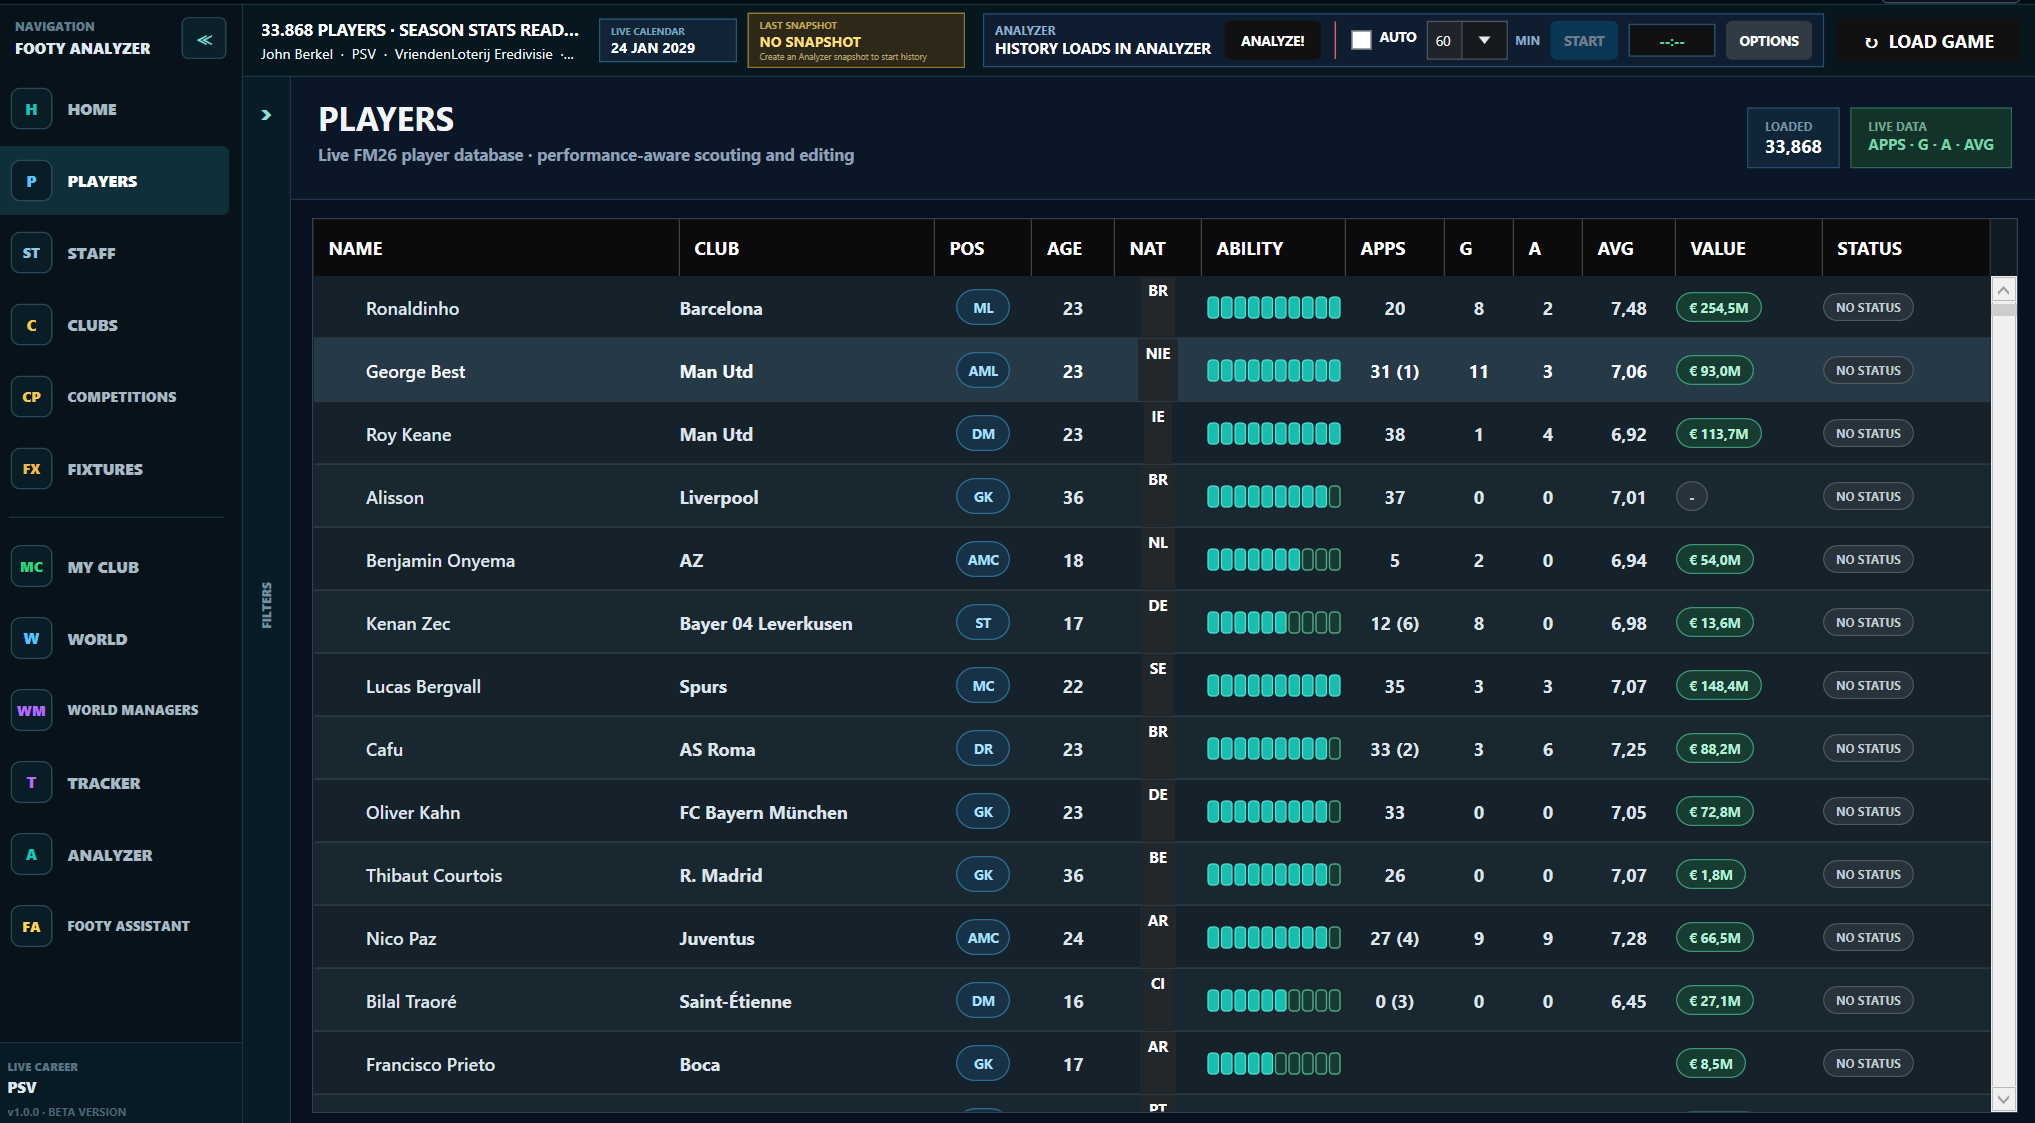2035x1123 pixels.
Task: Click Thibaut Courtois' €1,8M value badge
Action: 1710,875
